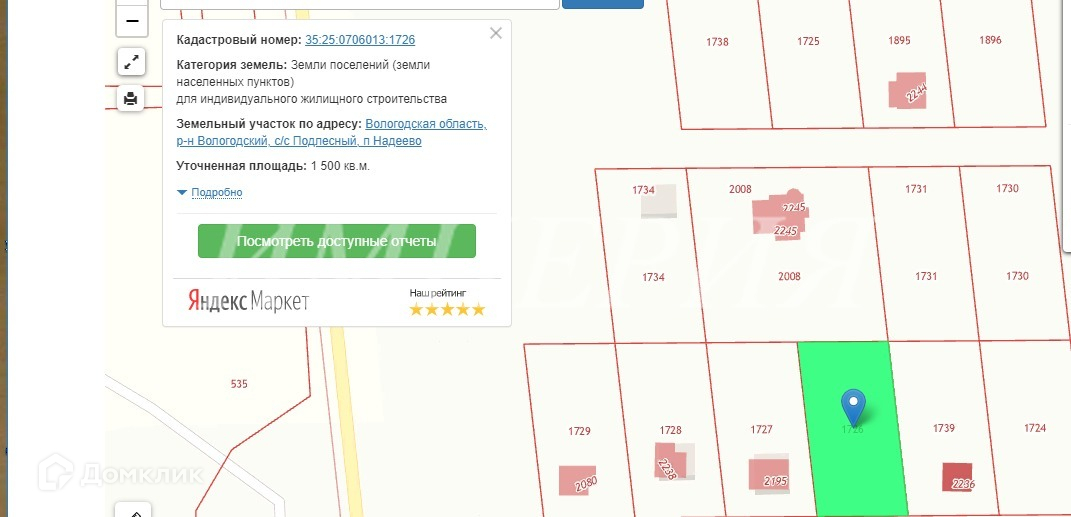Open cadastral number 35:25:0706013:1726 link

pyautogui.click(x=360, y=40)
